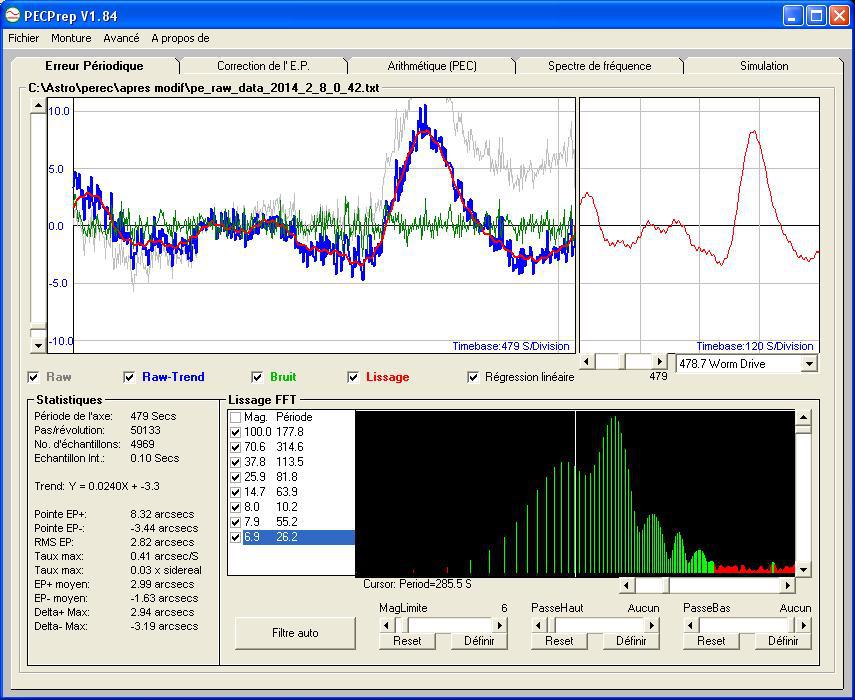Screen dimensions: 855x700
Task: Open the Fichier menu
Action: coord(23,38)
